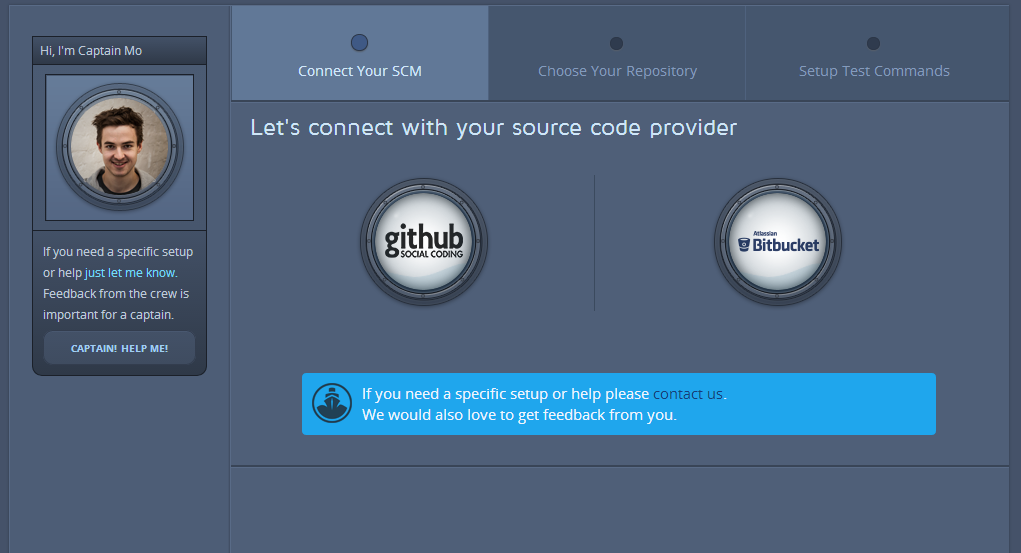Click the step dot above Setup Test Commands
Image resolution: width=1021 pixels, height=553 pixels.
click(873, 44)
